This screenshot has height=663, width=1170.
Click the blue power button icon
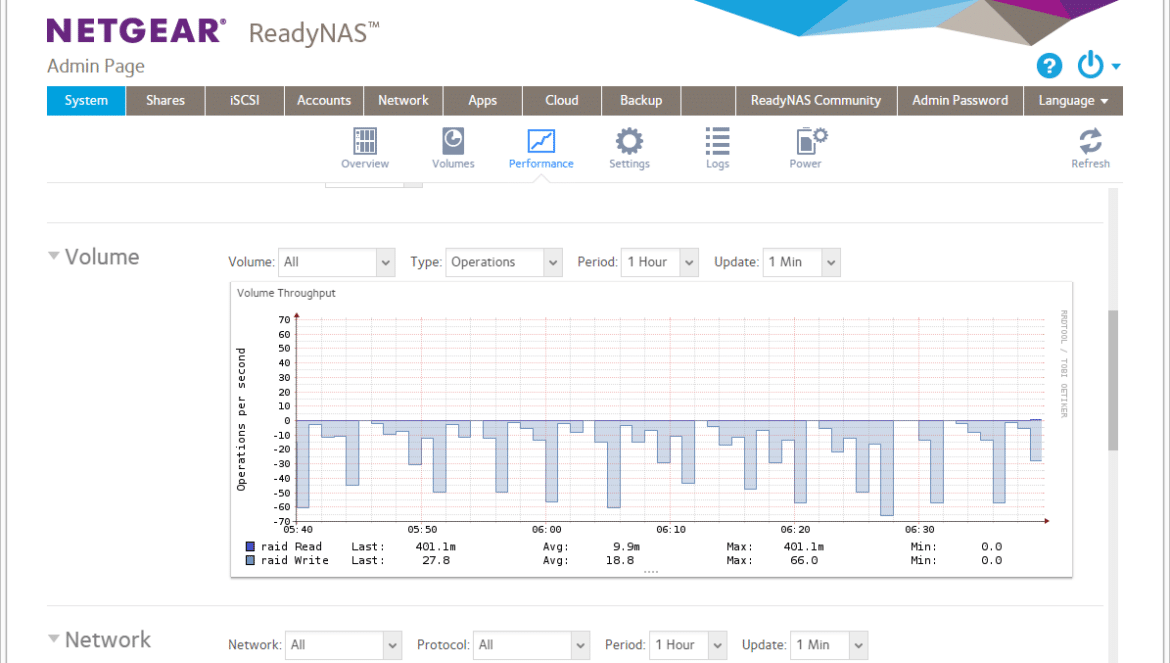pos(1090,65)
